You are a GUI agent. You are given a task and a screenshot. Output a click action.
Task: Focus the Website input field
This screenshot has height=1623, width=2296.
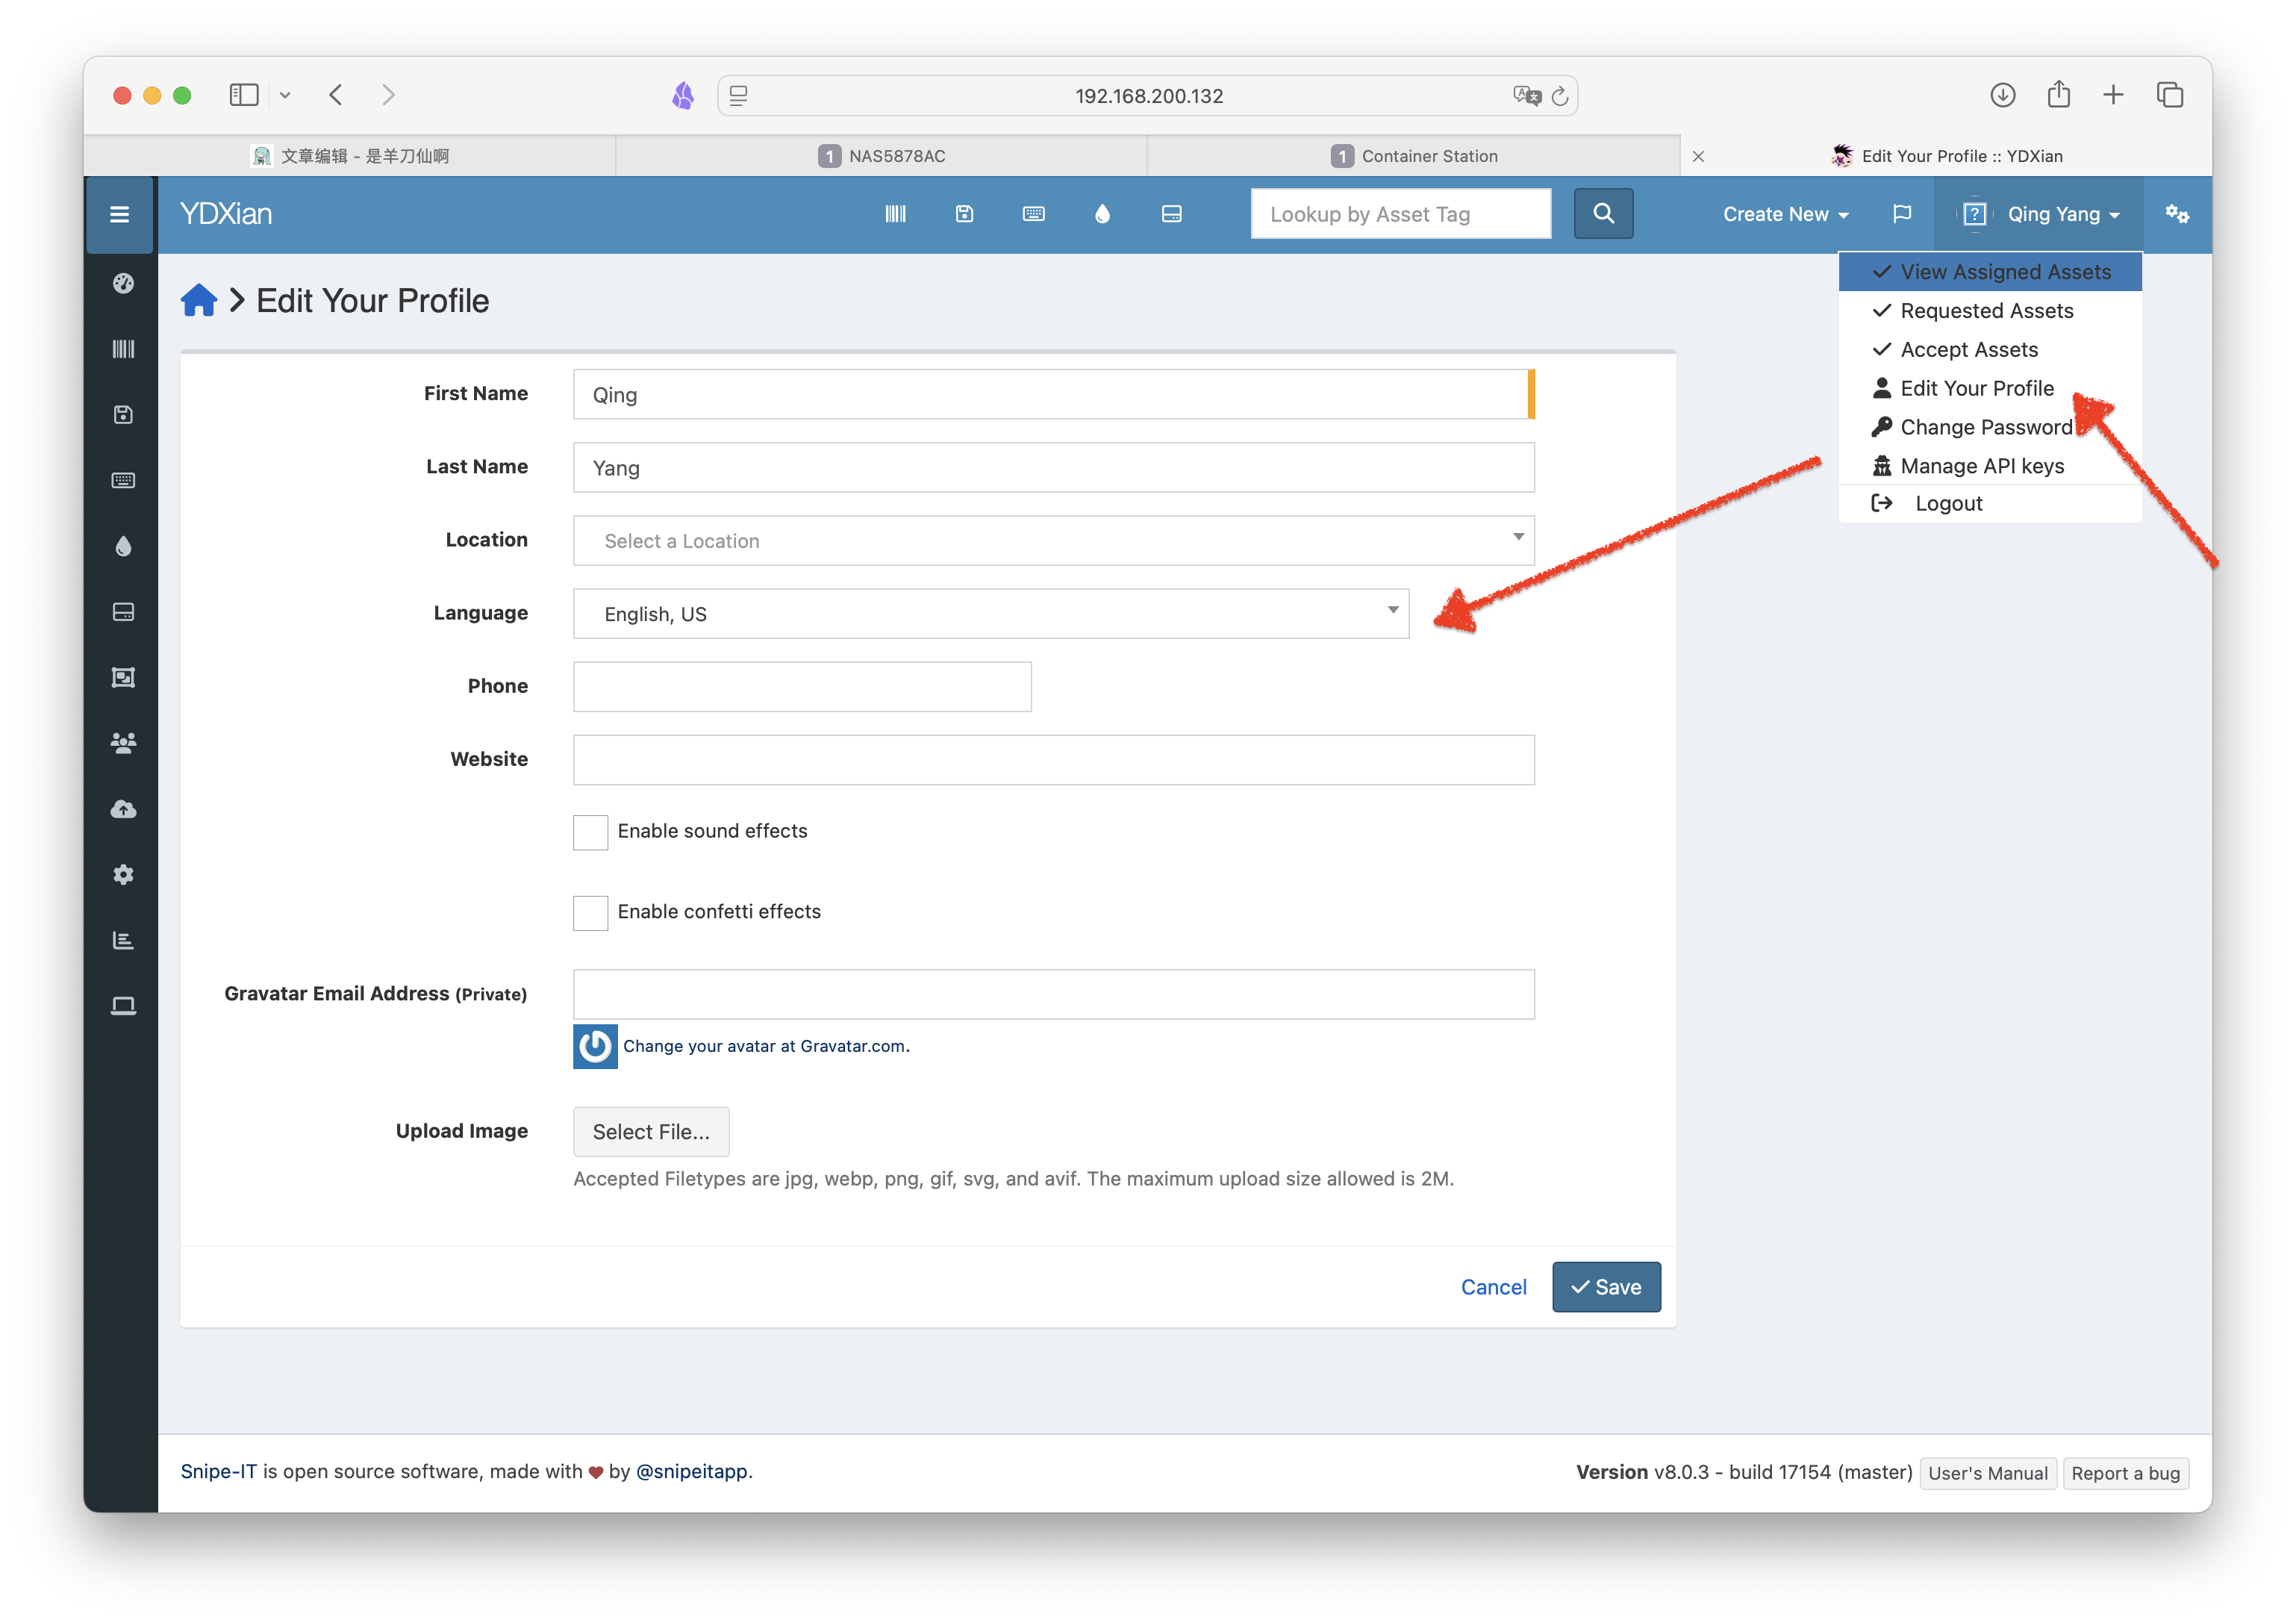tap(1053, 760)
